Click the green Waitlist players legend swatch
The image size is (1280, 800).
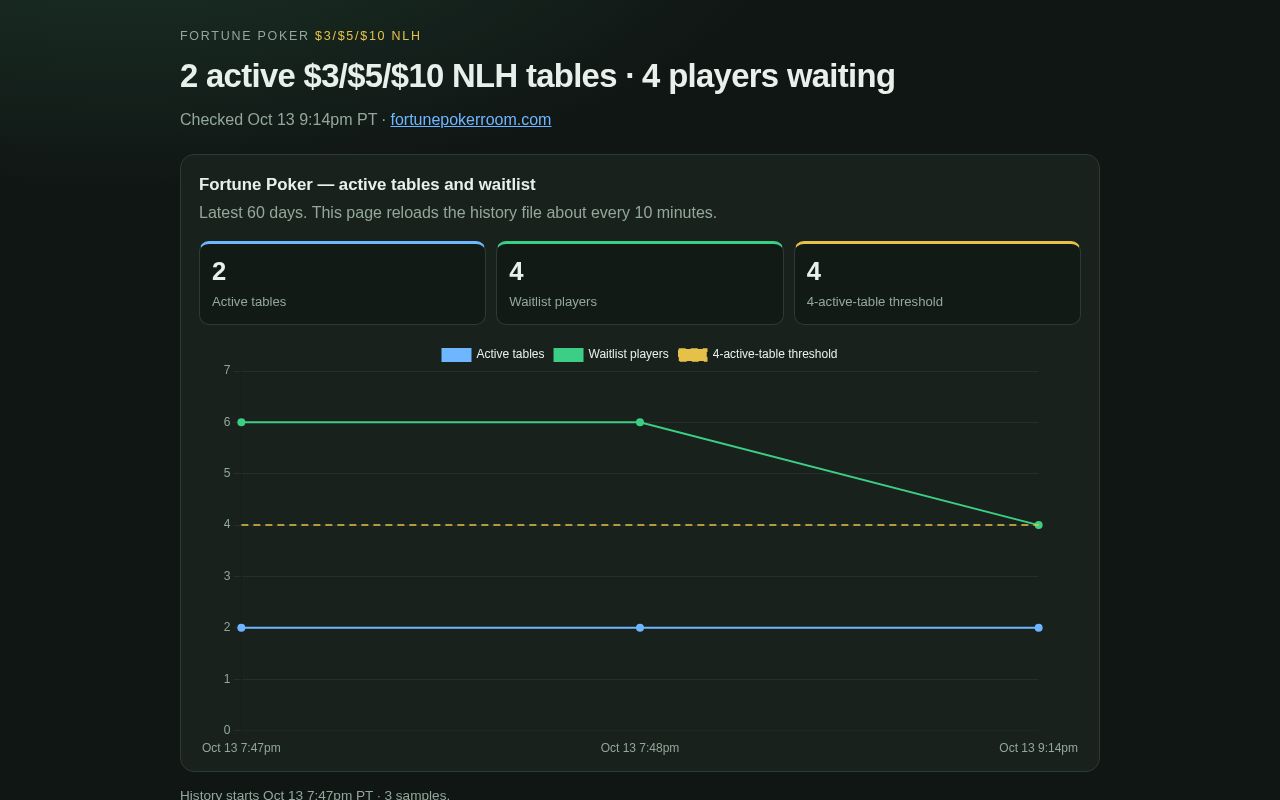568,355
